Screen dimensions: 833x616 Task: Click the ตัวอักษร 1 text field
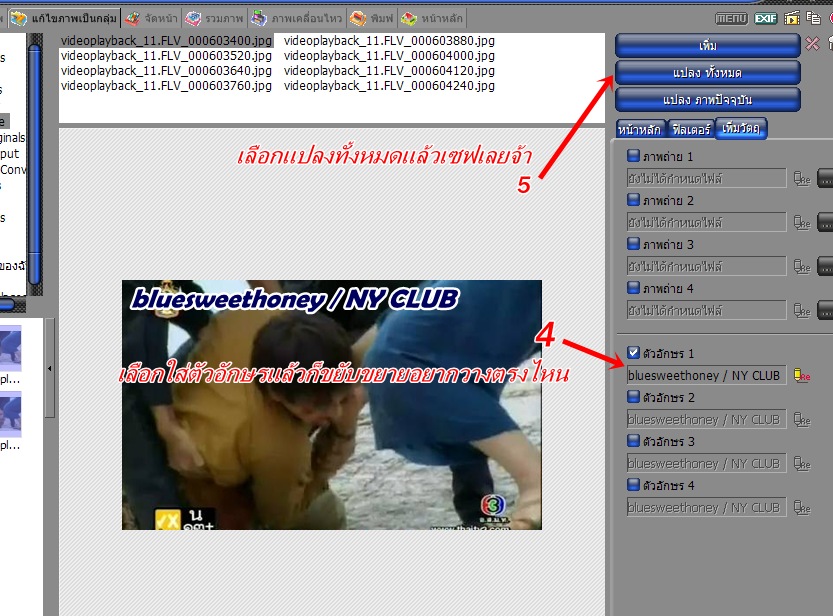click(x=706, y=375)
